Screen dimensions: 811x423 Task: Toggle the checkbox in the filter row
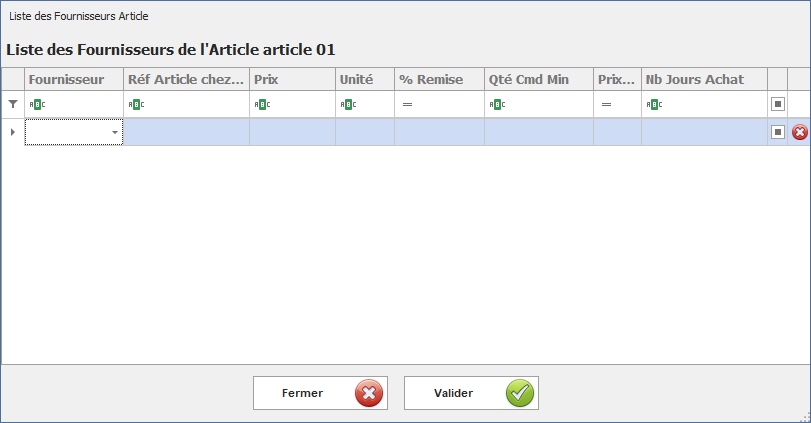(x=778, y=104)
